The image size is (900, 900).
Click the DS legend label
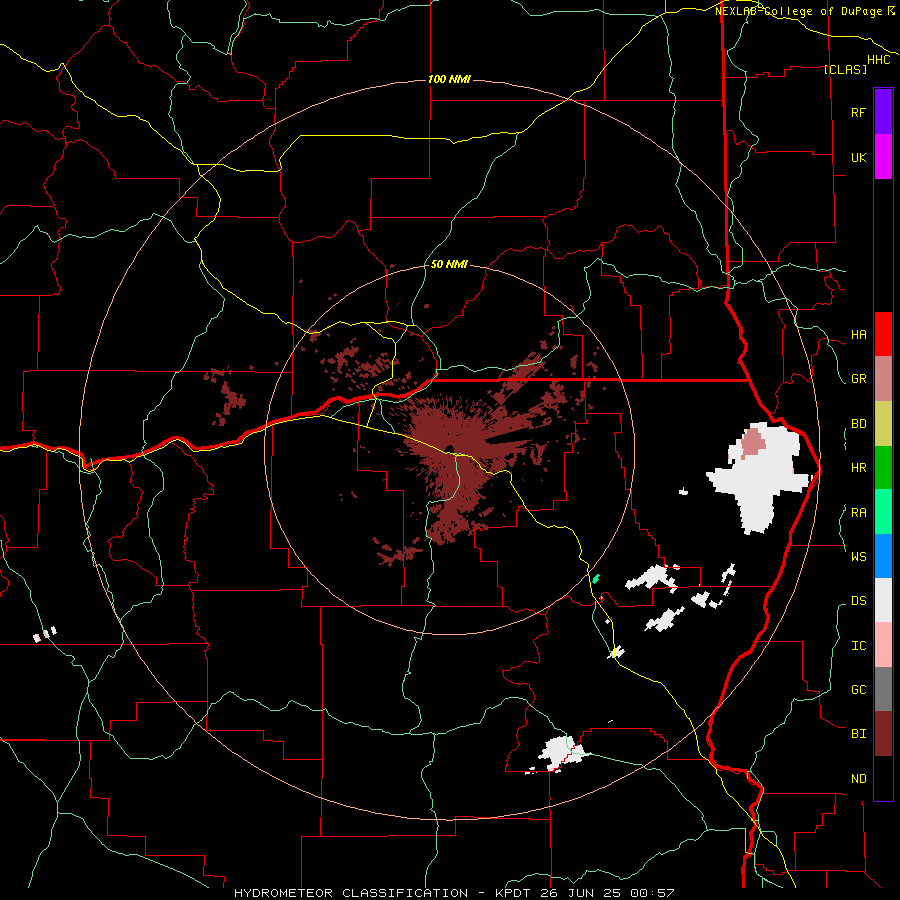[x=858, y=601]
